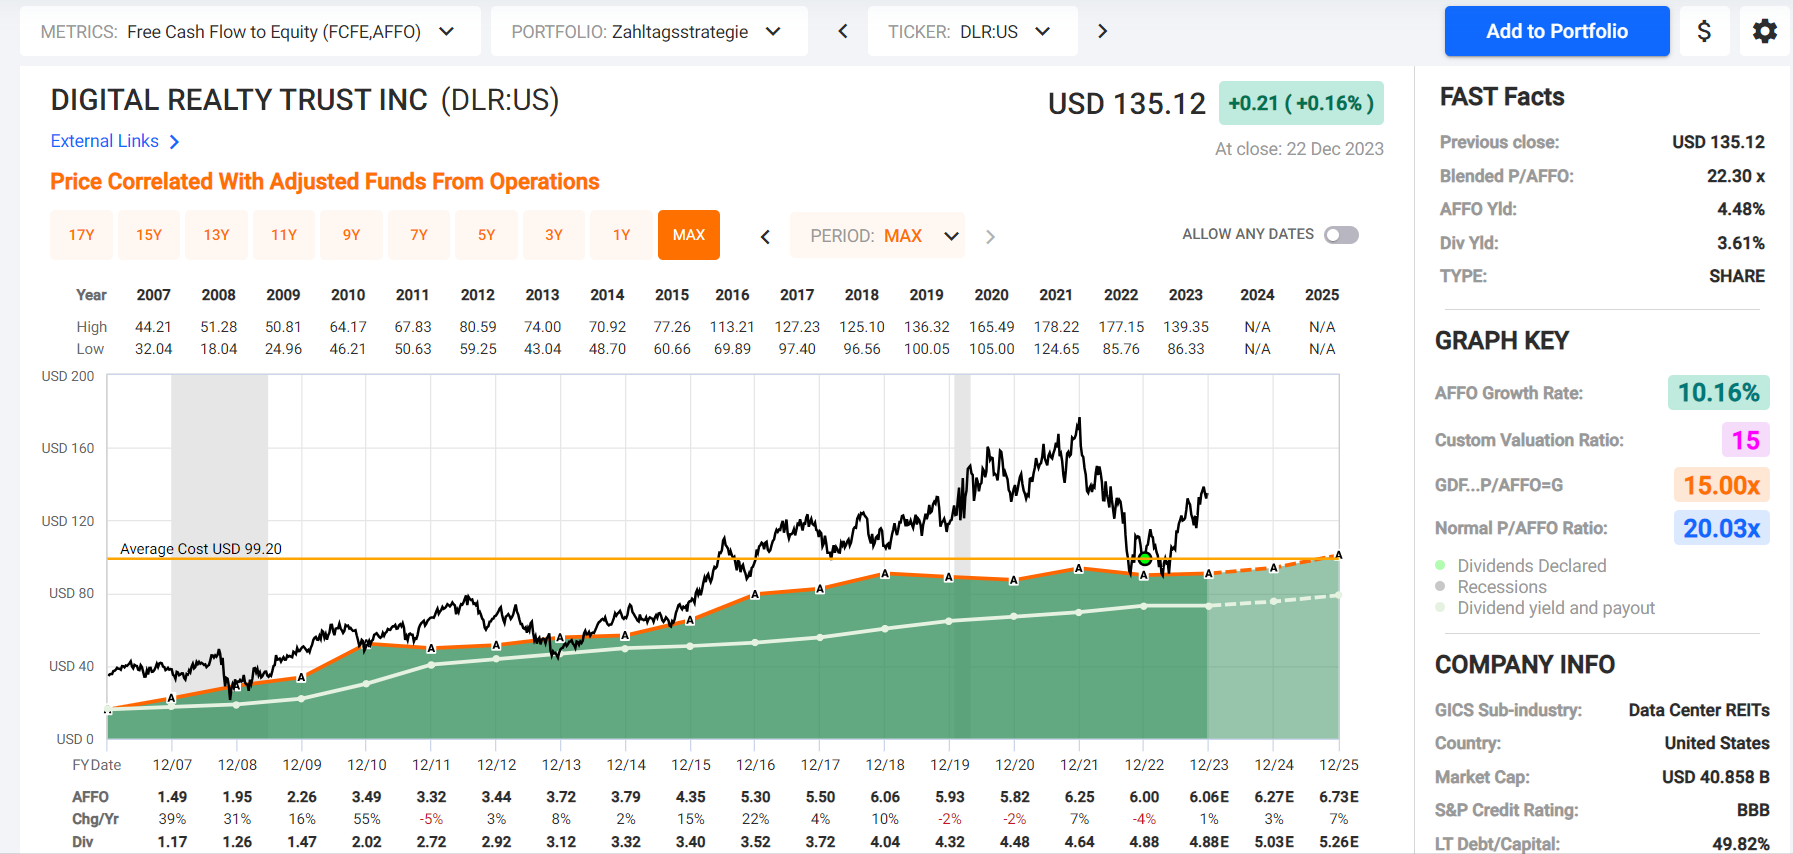Click Custom Valuation Ratio 15 swatch
Viewport: 1793px width, 854px height.
click(1745, 440)
